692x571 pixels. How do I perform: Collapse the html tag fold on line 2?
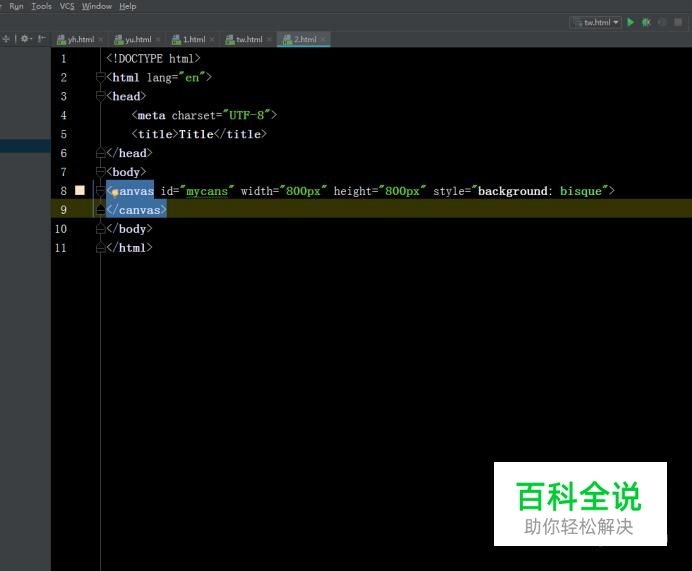(x=100, y=77)
